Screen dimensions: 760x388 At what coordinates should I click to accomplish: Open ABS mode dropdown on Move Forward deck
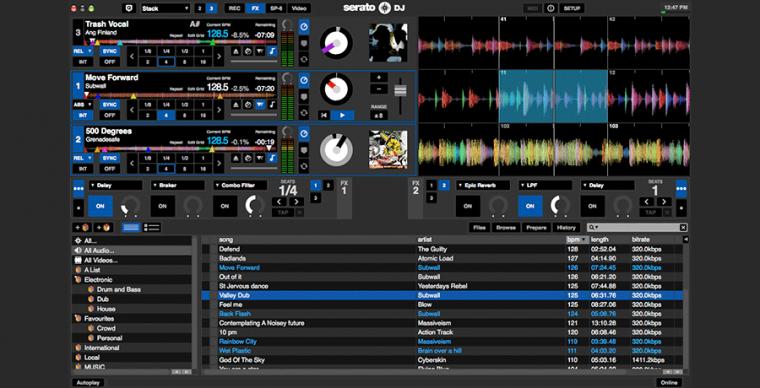(83, 104)
